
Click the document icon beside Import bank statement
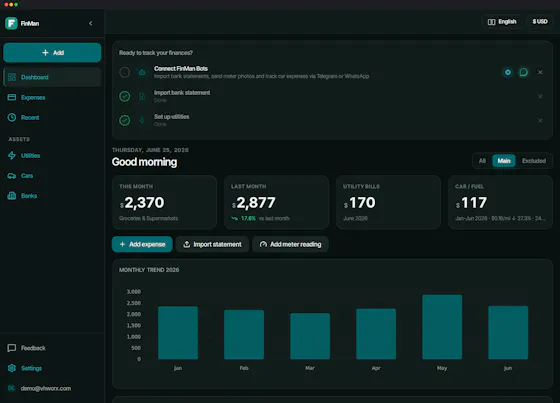(142, 96)
